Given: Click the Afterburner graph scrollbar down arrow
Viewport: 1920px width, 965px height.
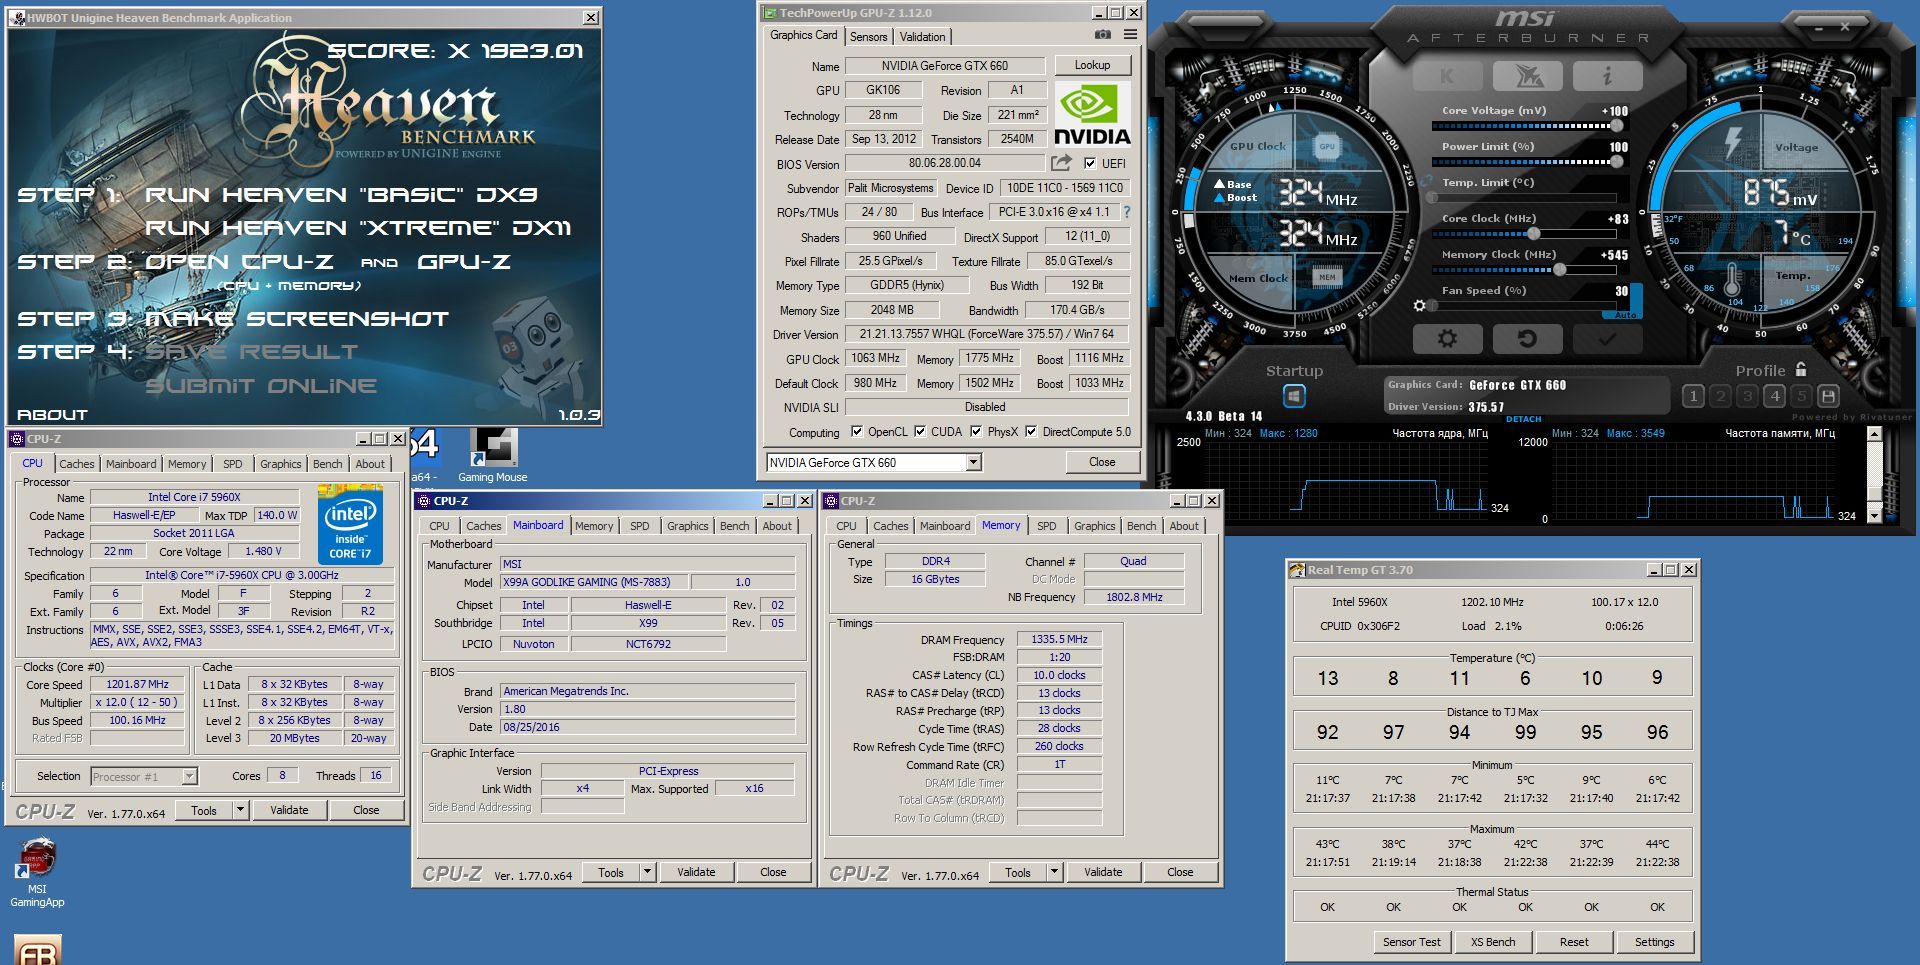Looking at the screenshot, I should tap(1875, 517).
